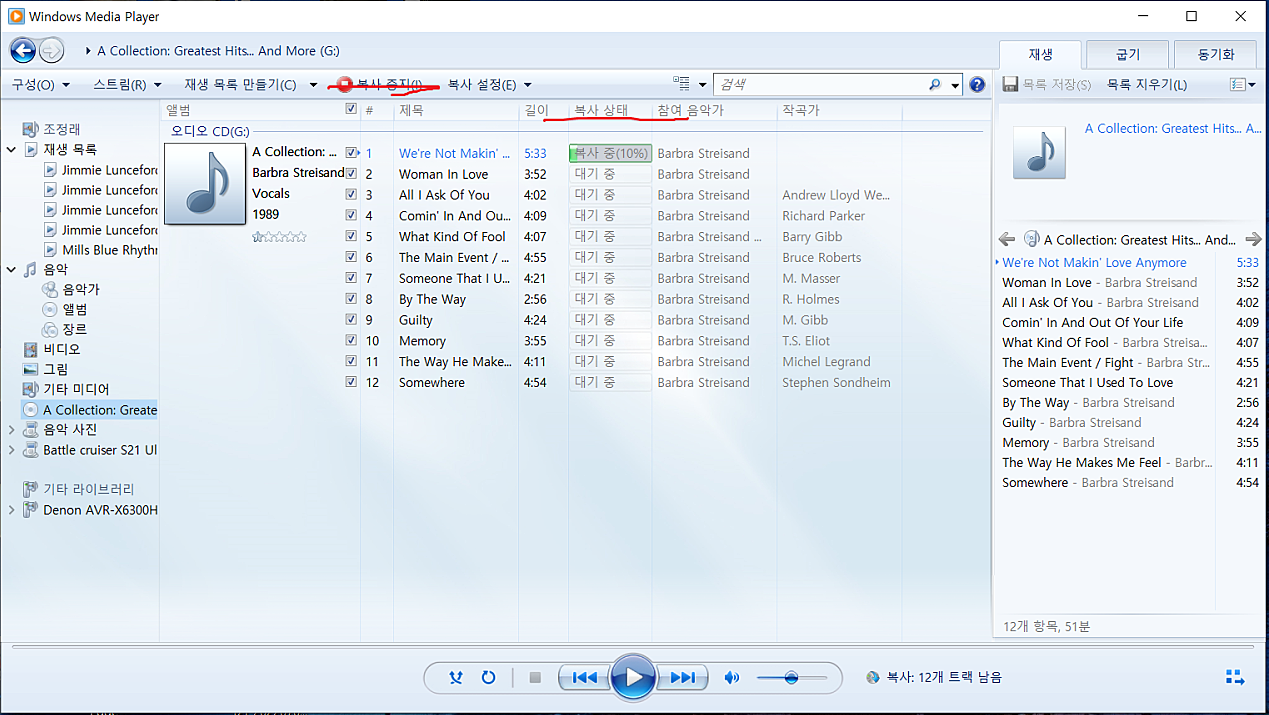This screenshot has height=715, width=1269.
Task: Adjust the volume slider
Action: pyautogui.click(x=792, y=677)
